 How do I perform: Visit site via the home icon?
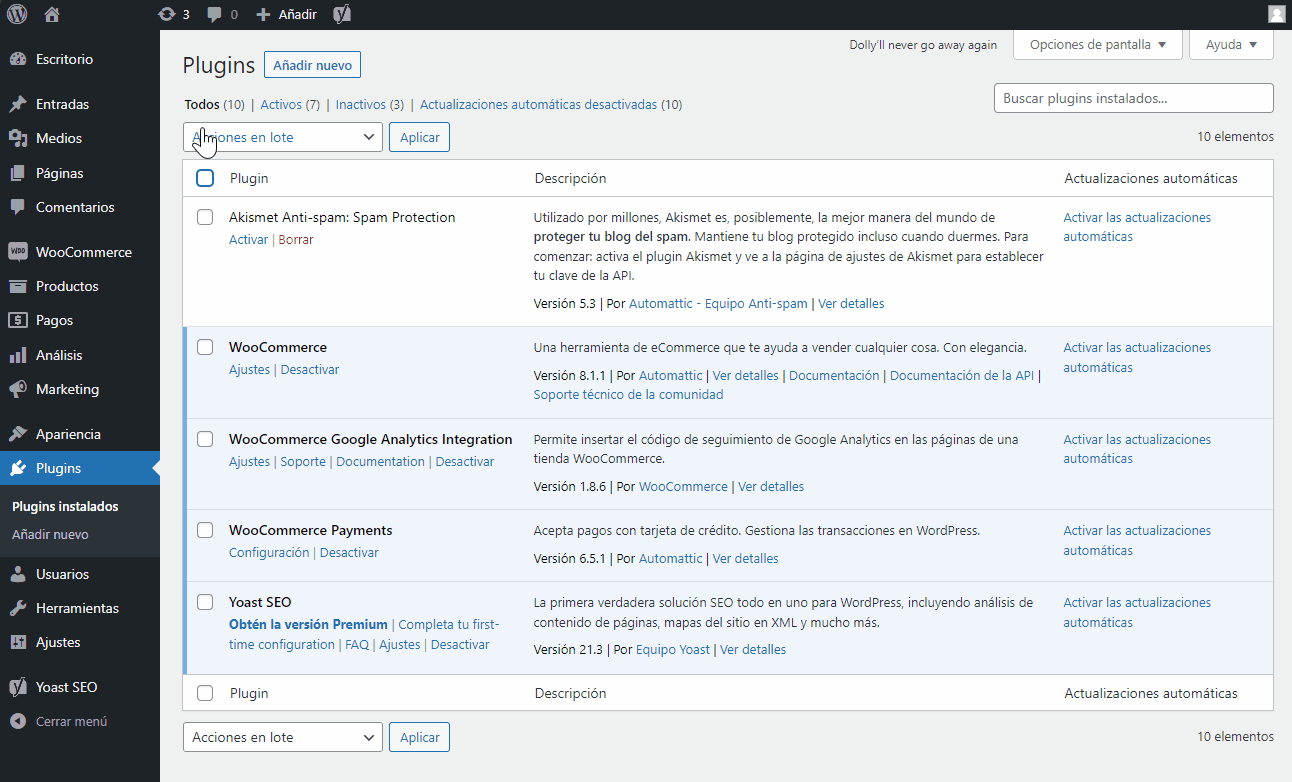click(52, 15)
